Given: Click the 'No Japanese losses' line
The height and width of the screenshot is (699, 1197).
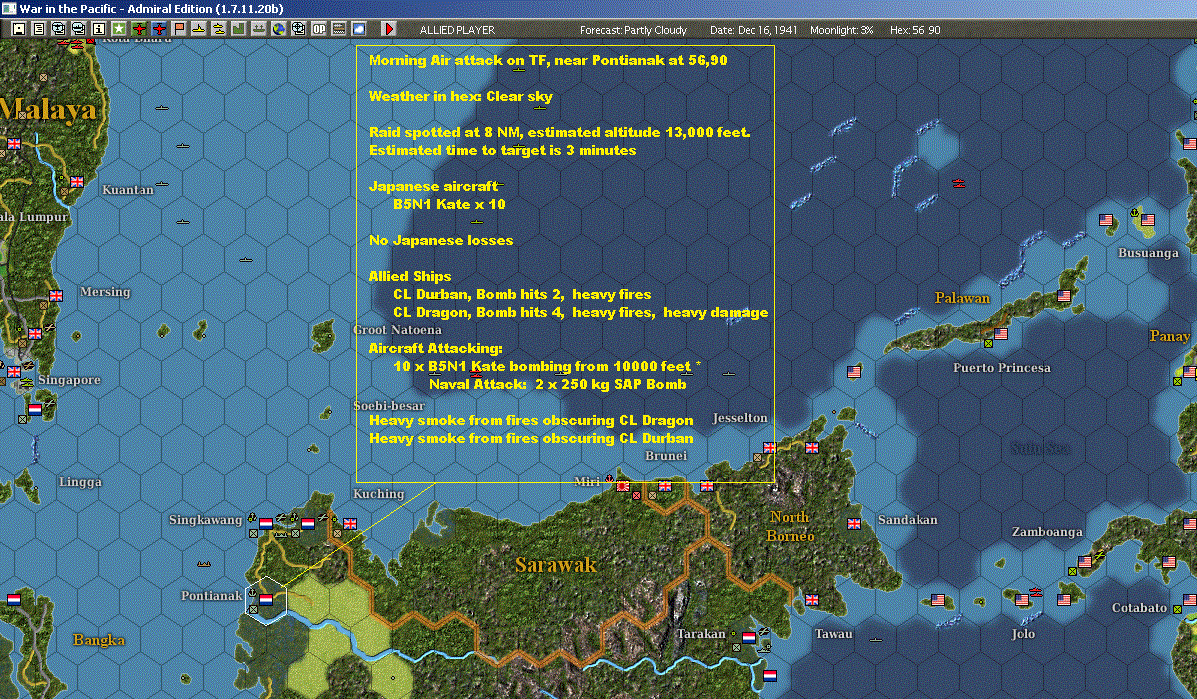Looking at the screenshot, I should pyautogui.click(x=440, y=240).
